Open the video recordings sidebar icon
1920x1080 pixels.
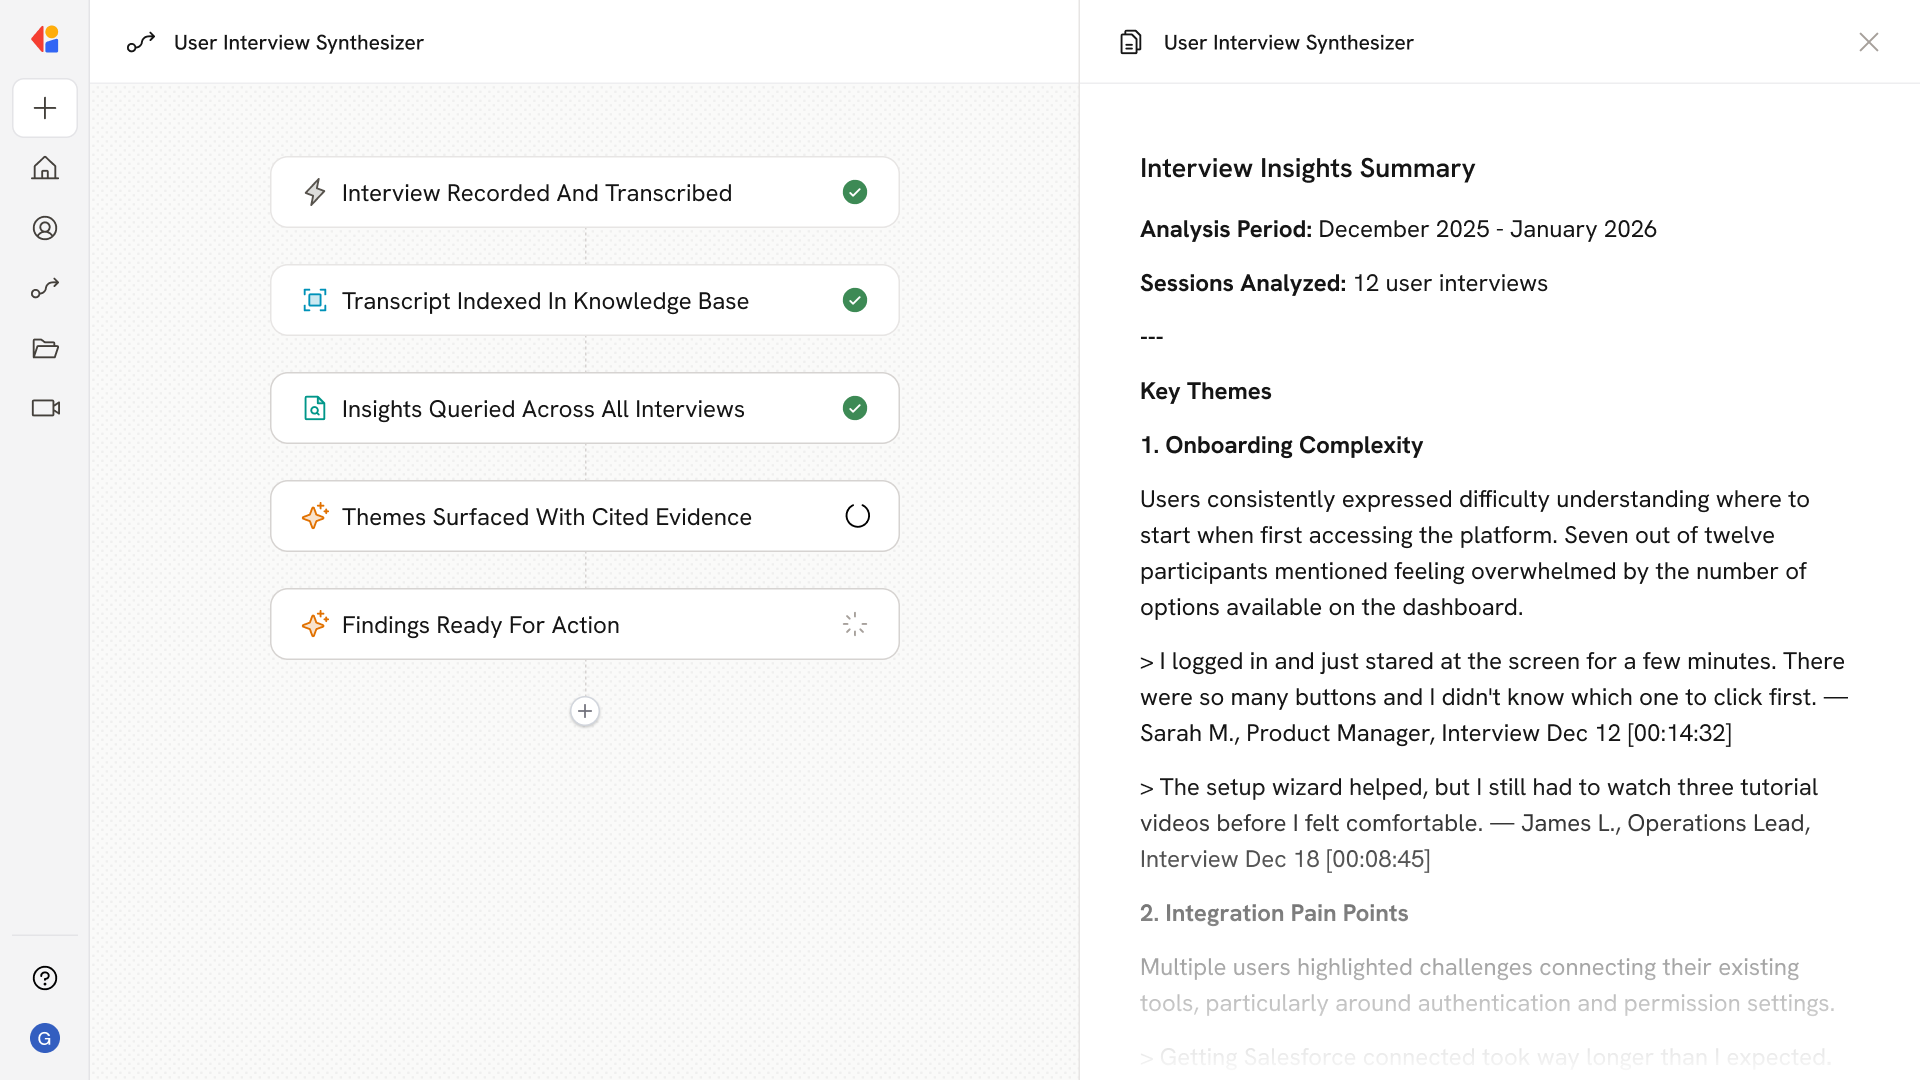point(44,408)
